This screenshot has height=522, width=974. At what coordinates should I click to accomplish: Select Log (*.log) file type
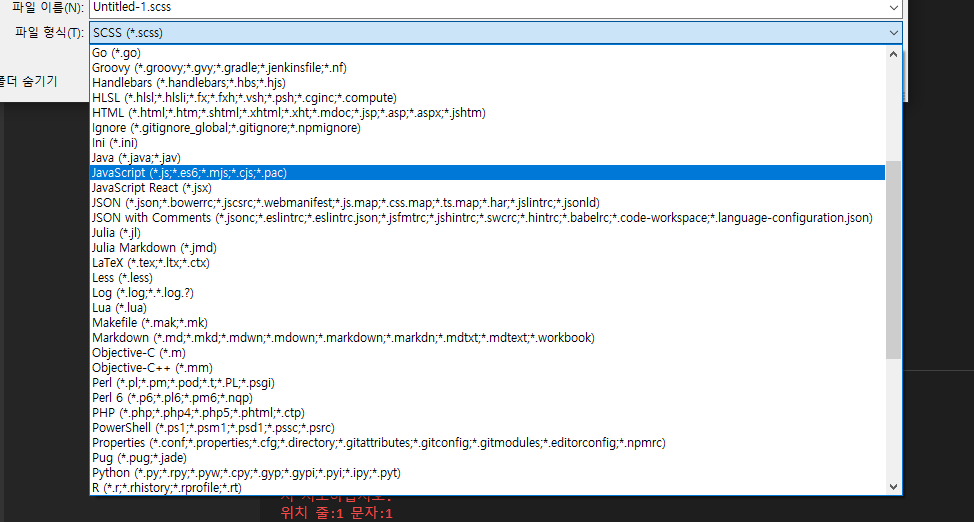[x=488, y=293]
